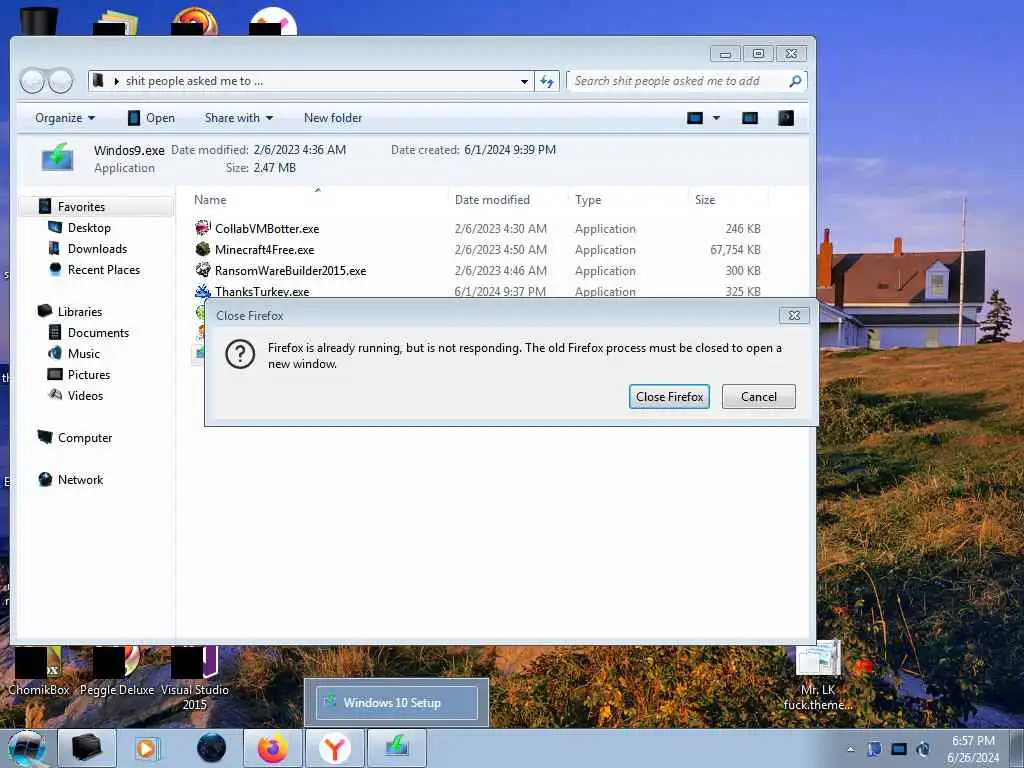The height and width of the screenshot is (768, 1024).
Task: Dismiss the Close Firefox dialog with X
Action: pyautogui.click(x=794, y=315)
